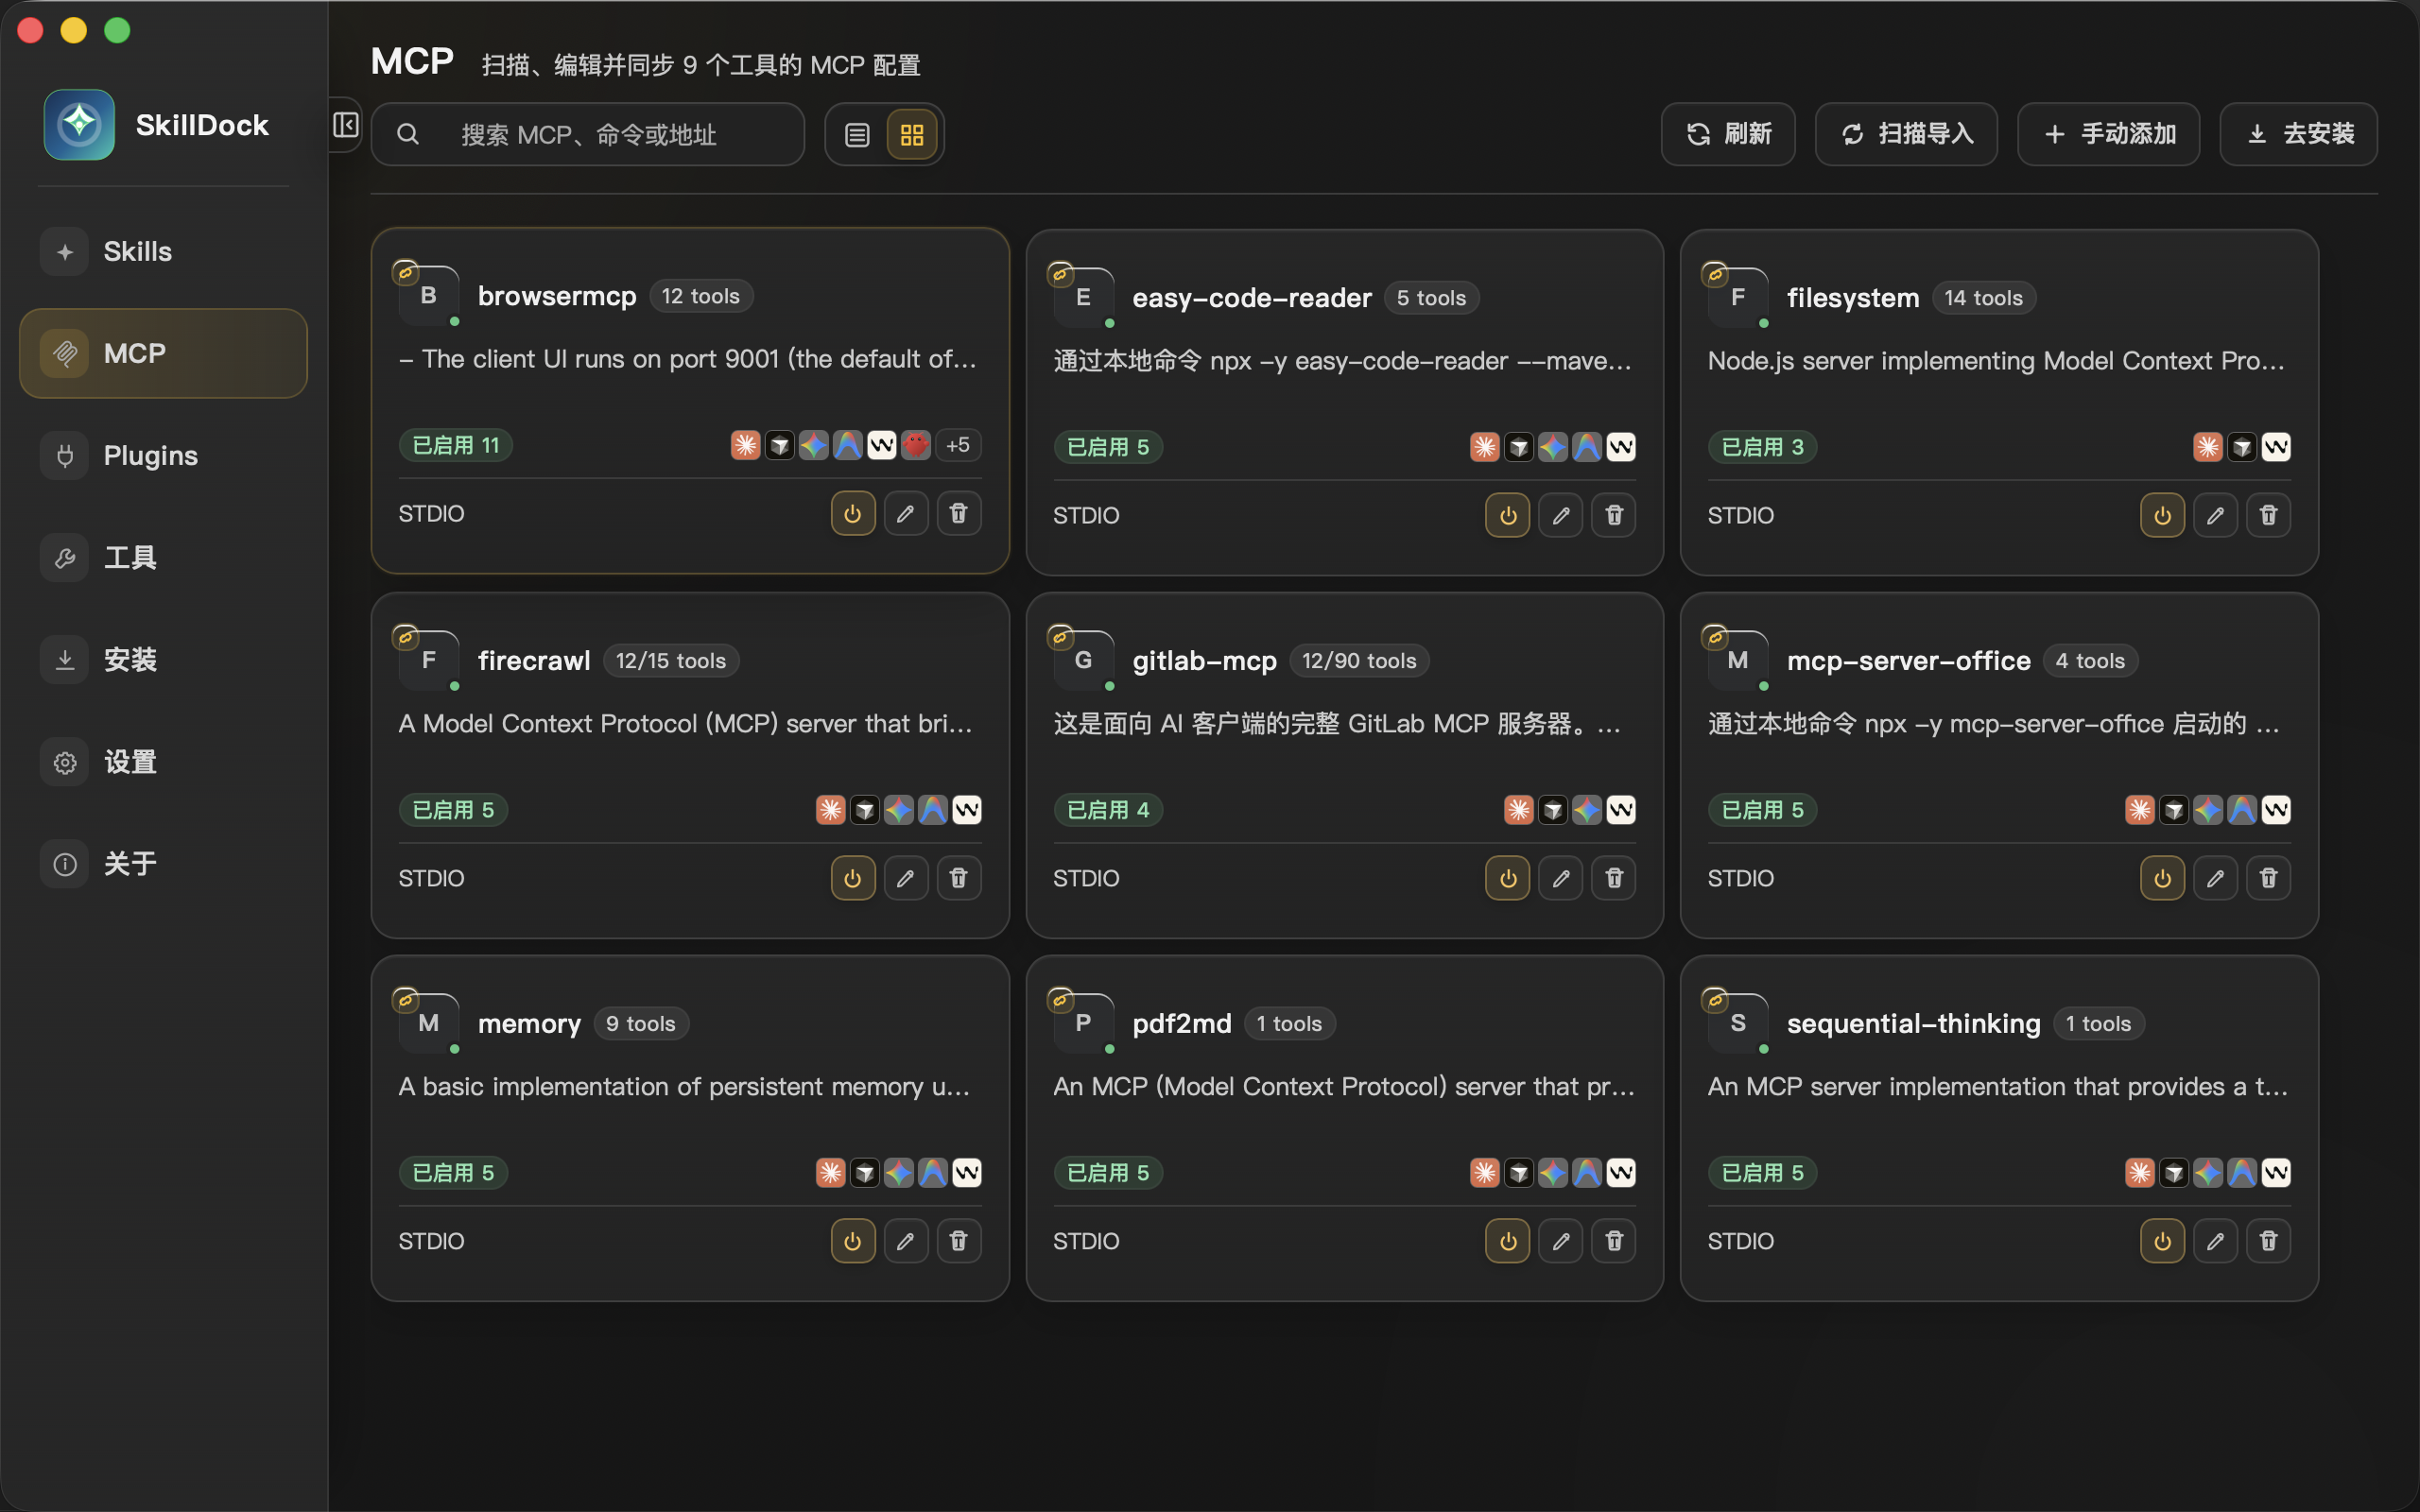Edit the pdf2md configuration
The image size is (2420, 1512).
1560,1241
